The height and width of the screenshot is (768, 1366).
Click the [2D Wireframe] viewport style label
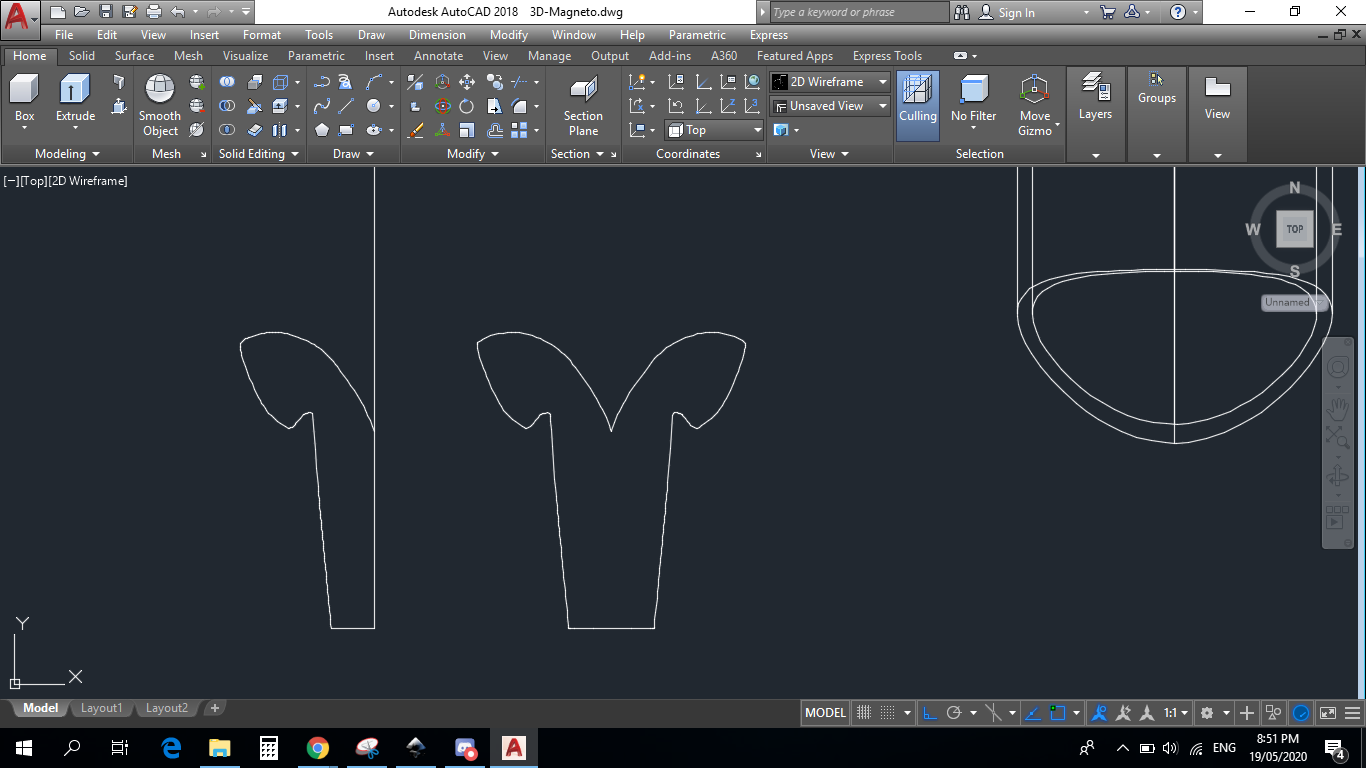coord(88,181)
